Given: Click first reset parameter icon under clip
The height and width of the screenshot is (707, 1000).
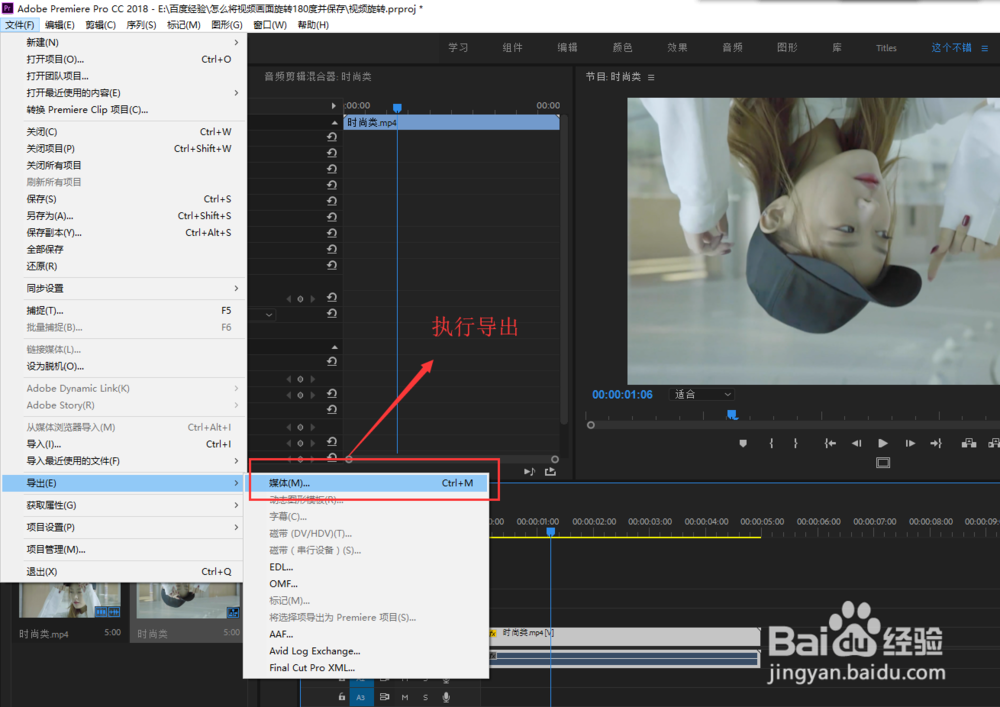Looking at the screenshot, I should (332, 136).
